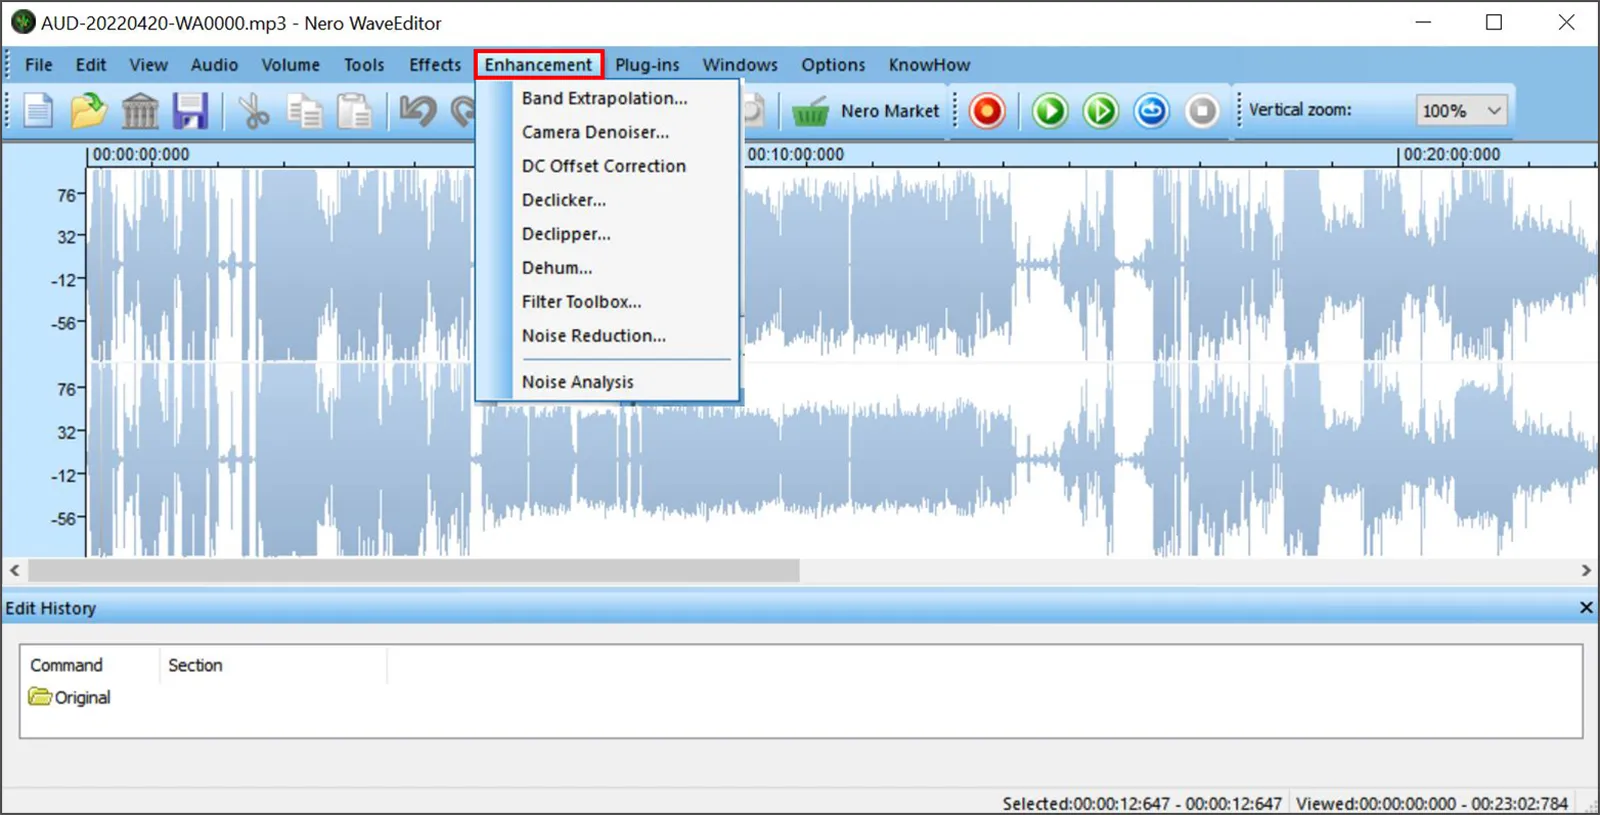Open the Tools menu
The height and width of the screenshot is (815, 1600).
click(x=364, y=65)
